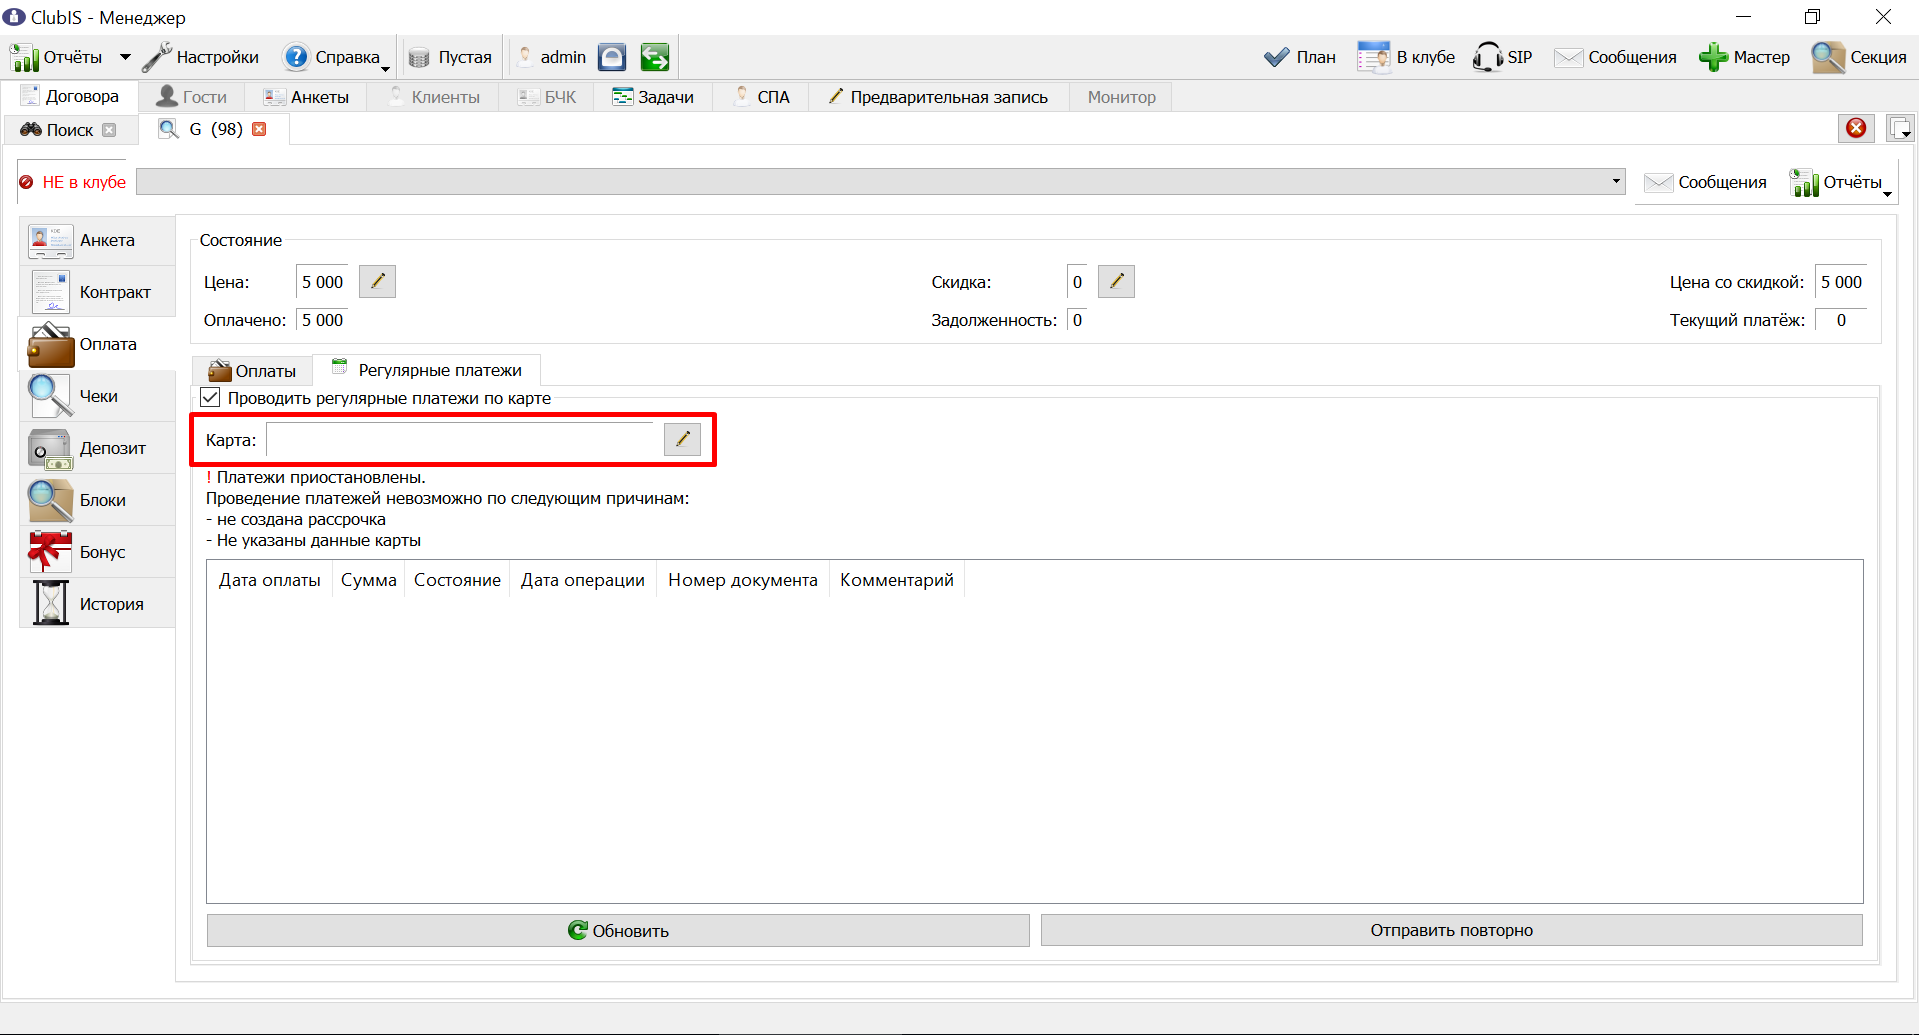Image resolution: width=1919 pixels, height=1035 pixels.
Task: Open the Бонус gift section
Action: click(97, 552)
